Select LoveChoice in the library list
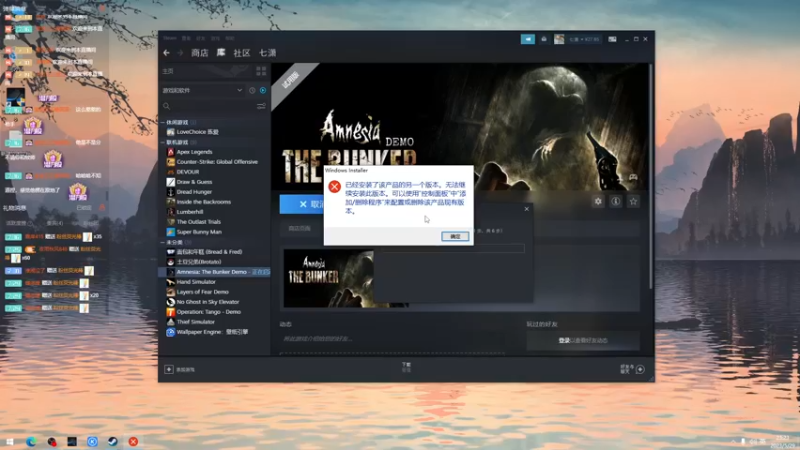Image resolution: width=800 pixels, height=450 pixels. tap(197, 132)
